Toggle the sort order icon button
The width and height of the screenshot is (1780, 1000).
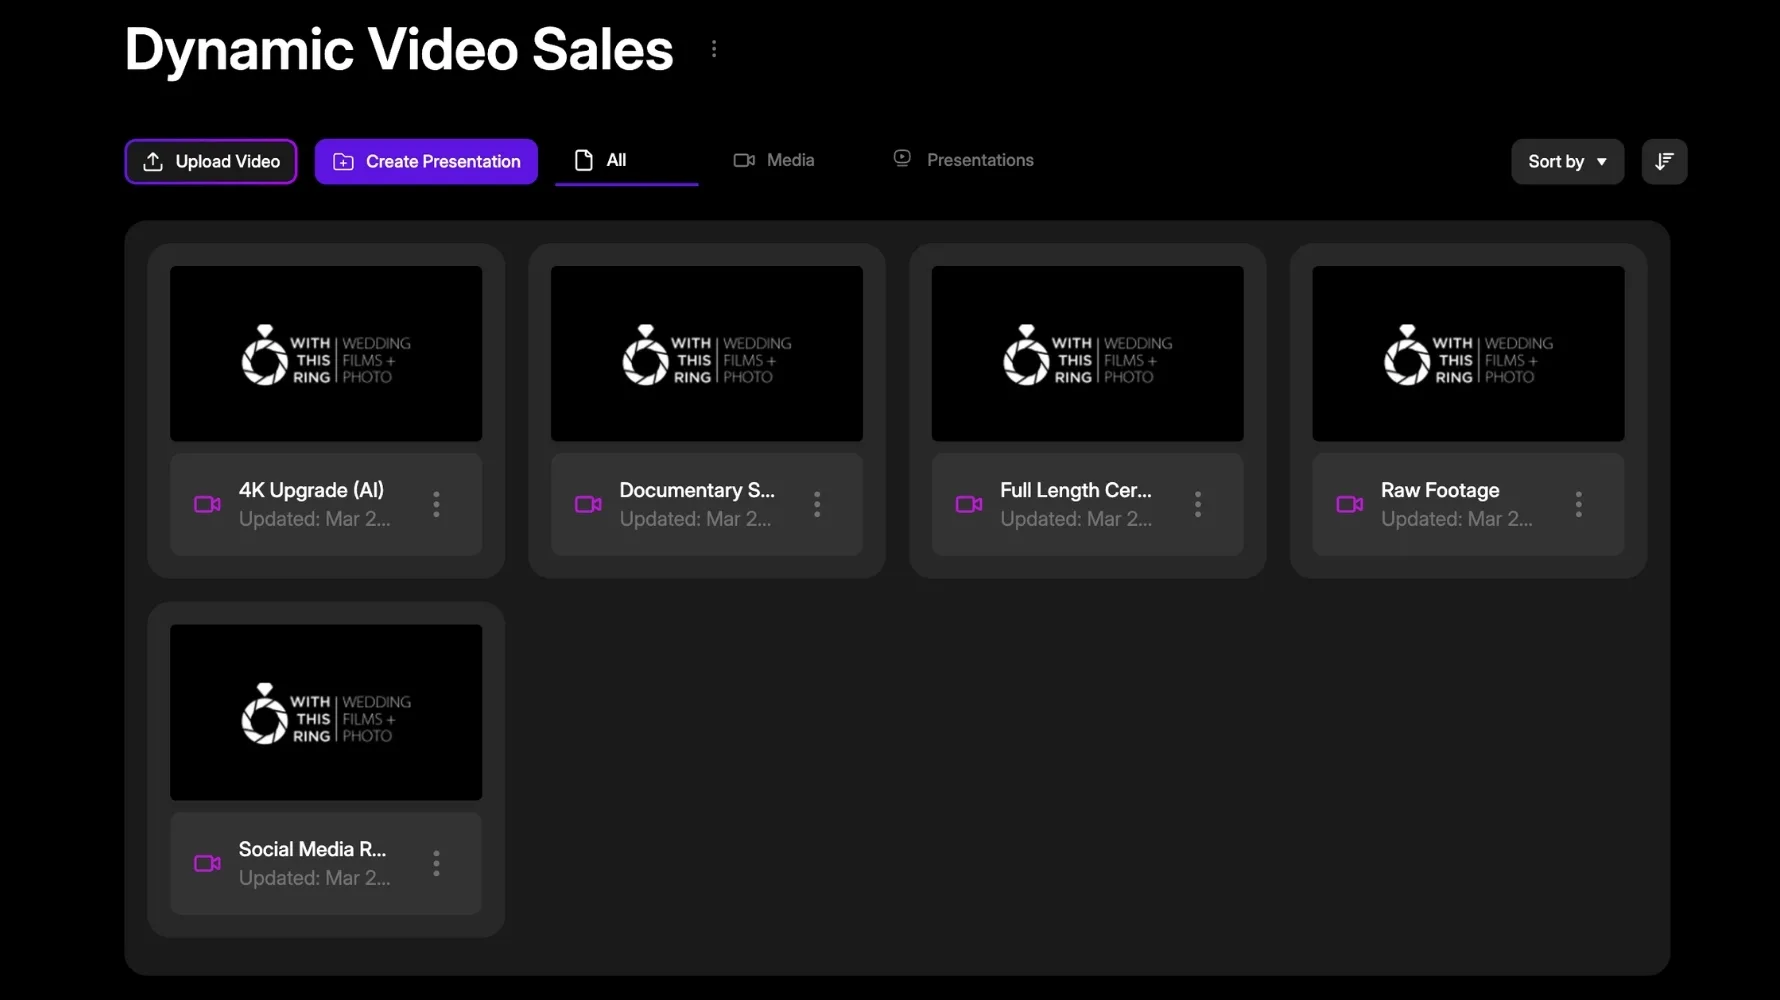pyautogui.click(x=1664, y=161)
